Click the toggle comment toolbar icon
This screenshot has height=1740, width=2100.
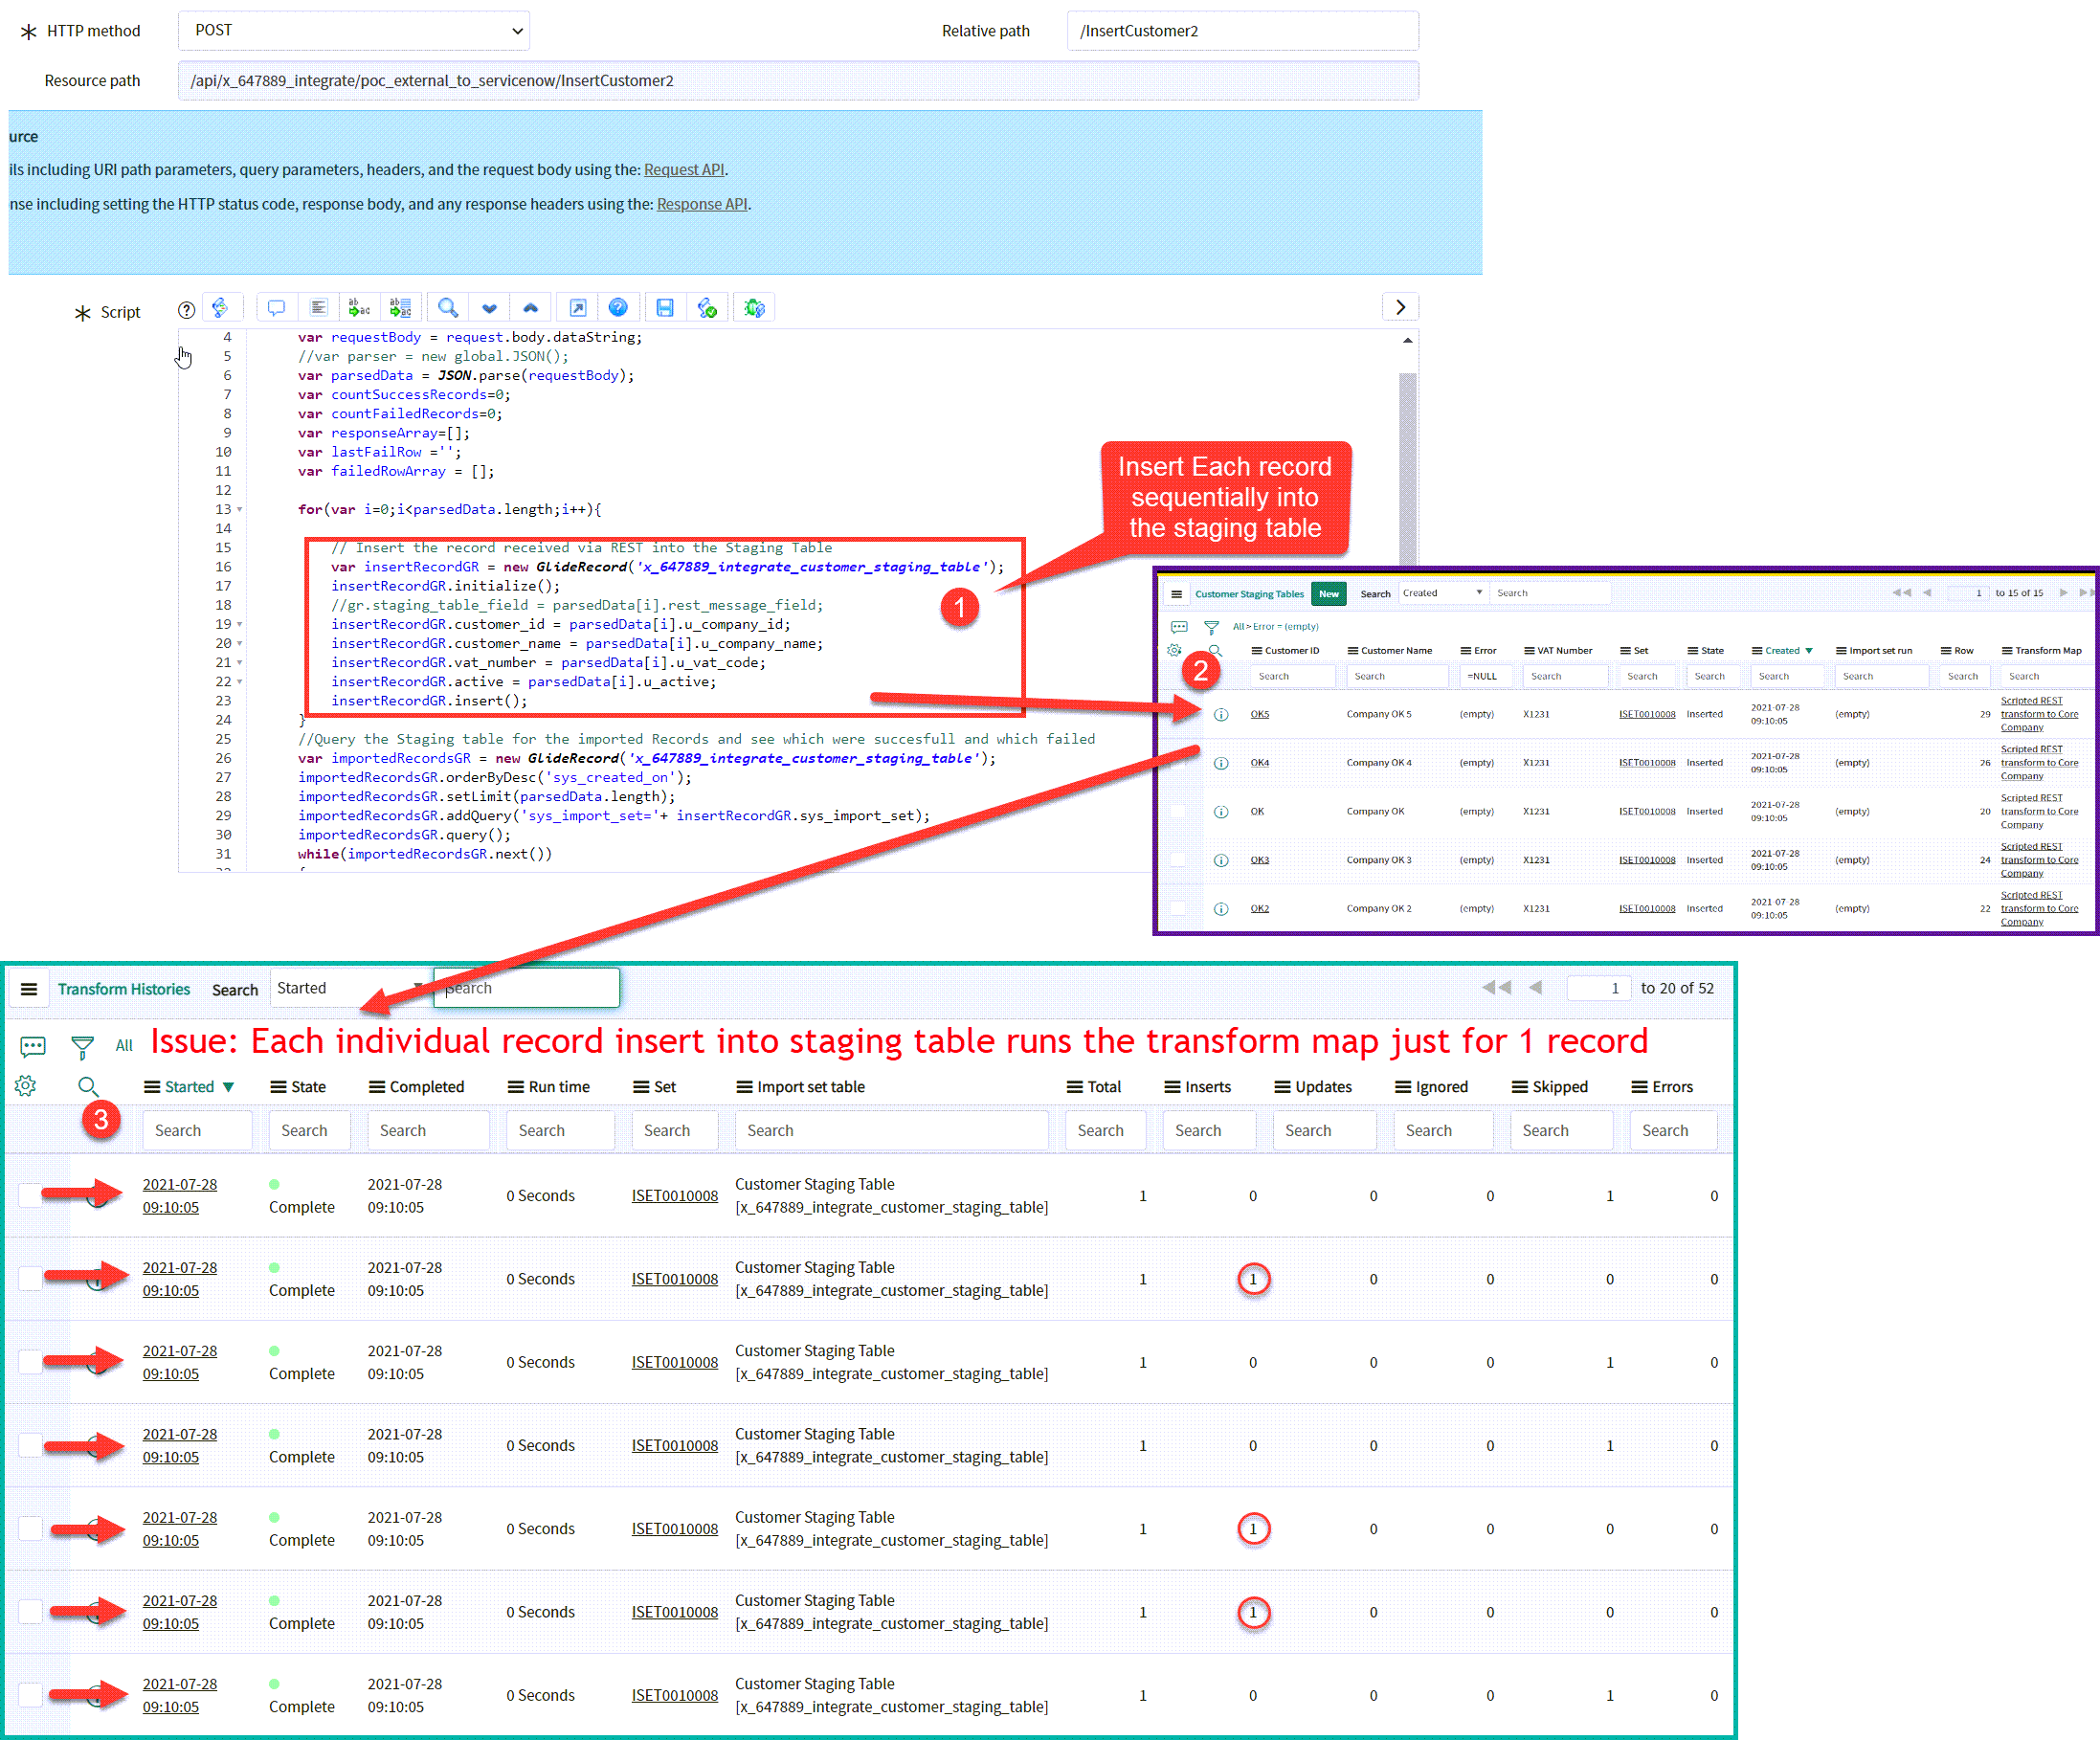click(277, 308)
